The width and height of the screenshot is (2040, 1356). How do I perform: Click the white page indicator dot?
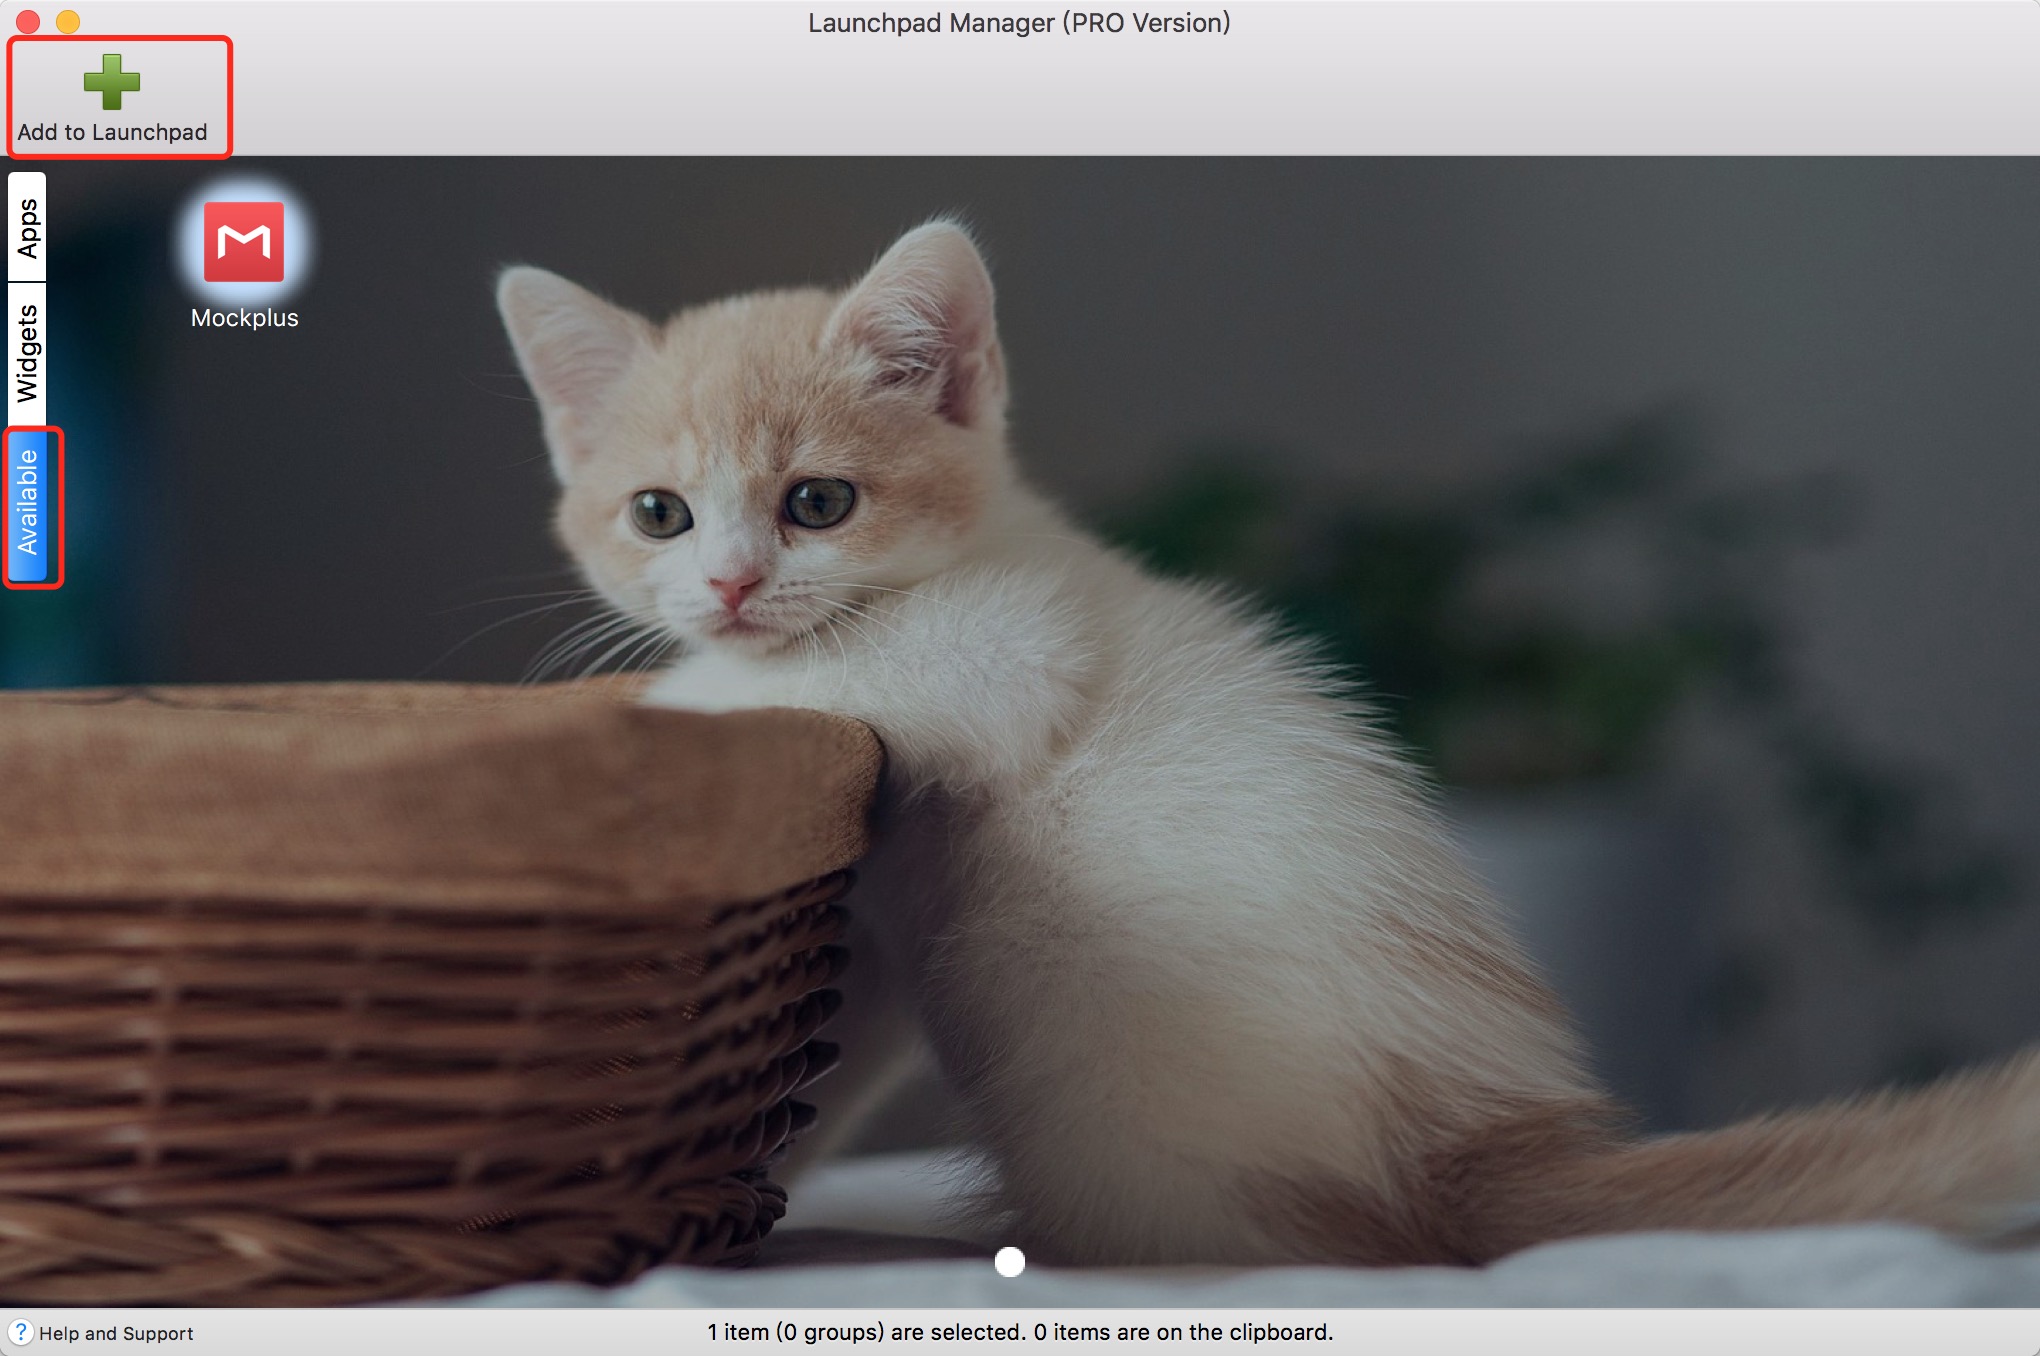click(x=1010, y=1262)
